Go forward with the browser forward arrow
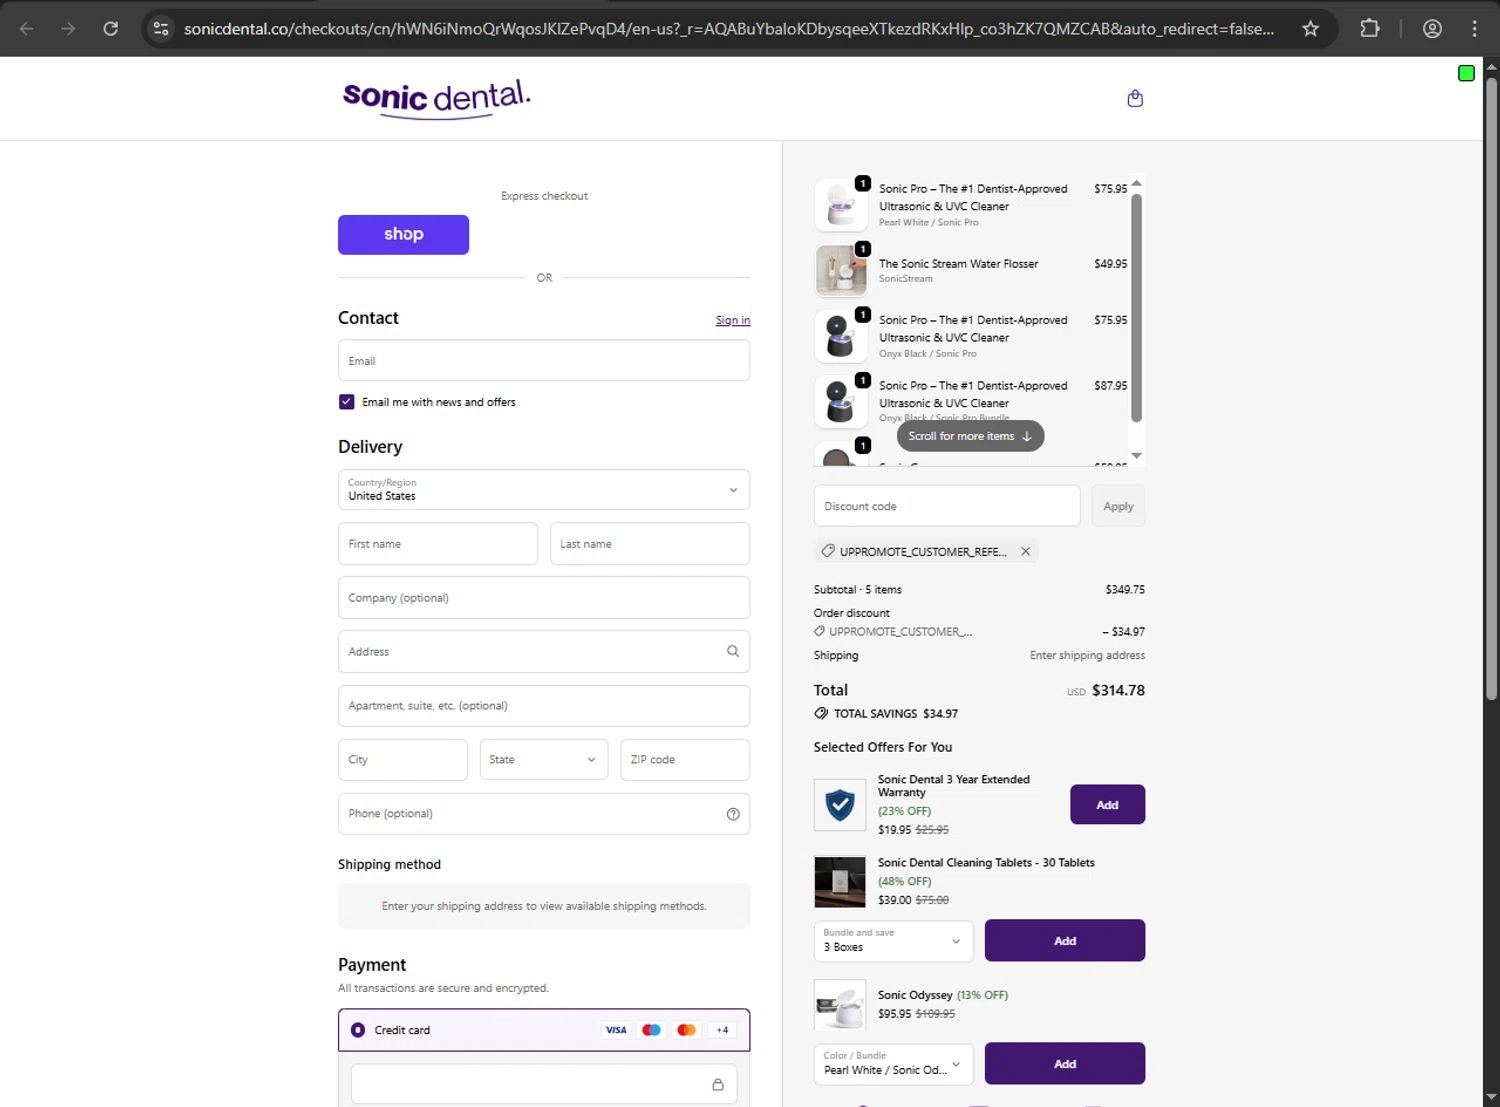Viewport: 1500px width, 1107px height. click(x=68, y=29)
